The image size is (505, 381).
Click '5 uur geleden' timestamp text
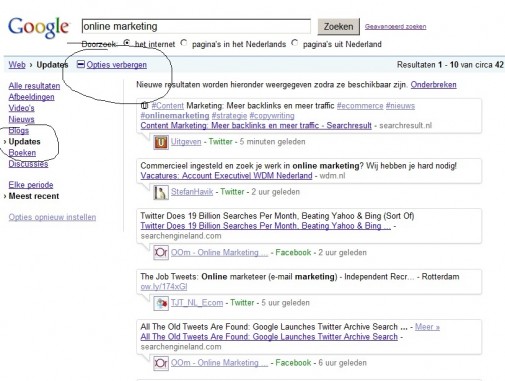pos(285,303)
